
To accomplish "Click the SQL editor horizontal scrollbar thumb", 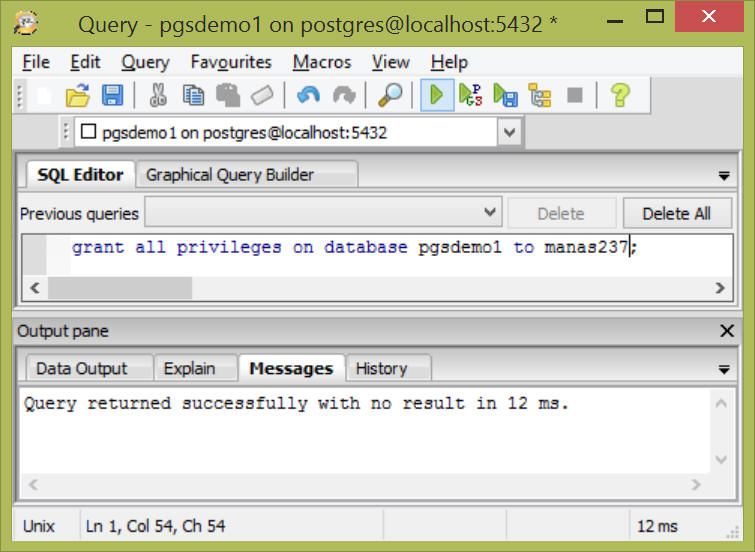I will (119, 288).
